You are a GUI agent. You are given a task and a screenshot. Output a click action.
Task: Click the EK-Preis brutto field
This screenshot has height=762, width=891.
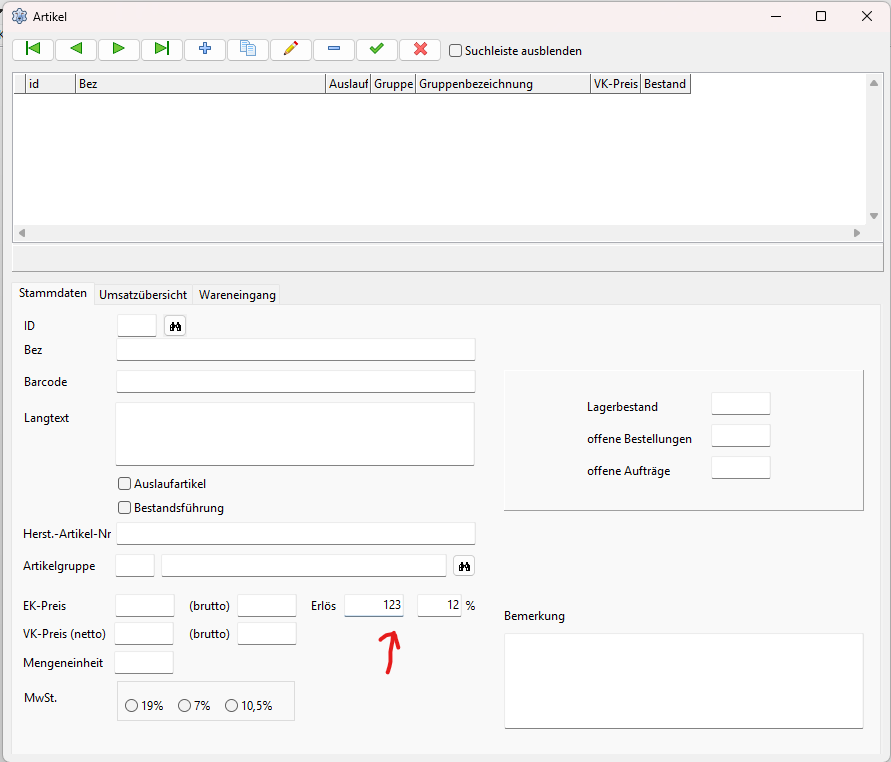coord(267,606)
